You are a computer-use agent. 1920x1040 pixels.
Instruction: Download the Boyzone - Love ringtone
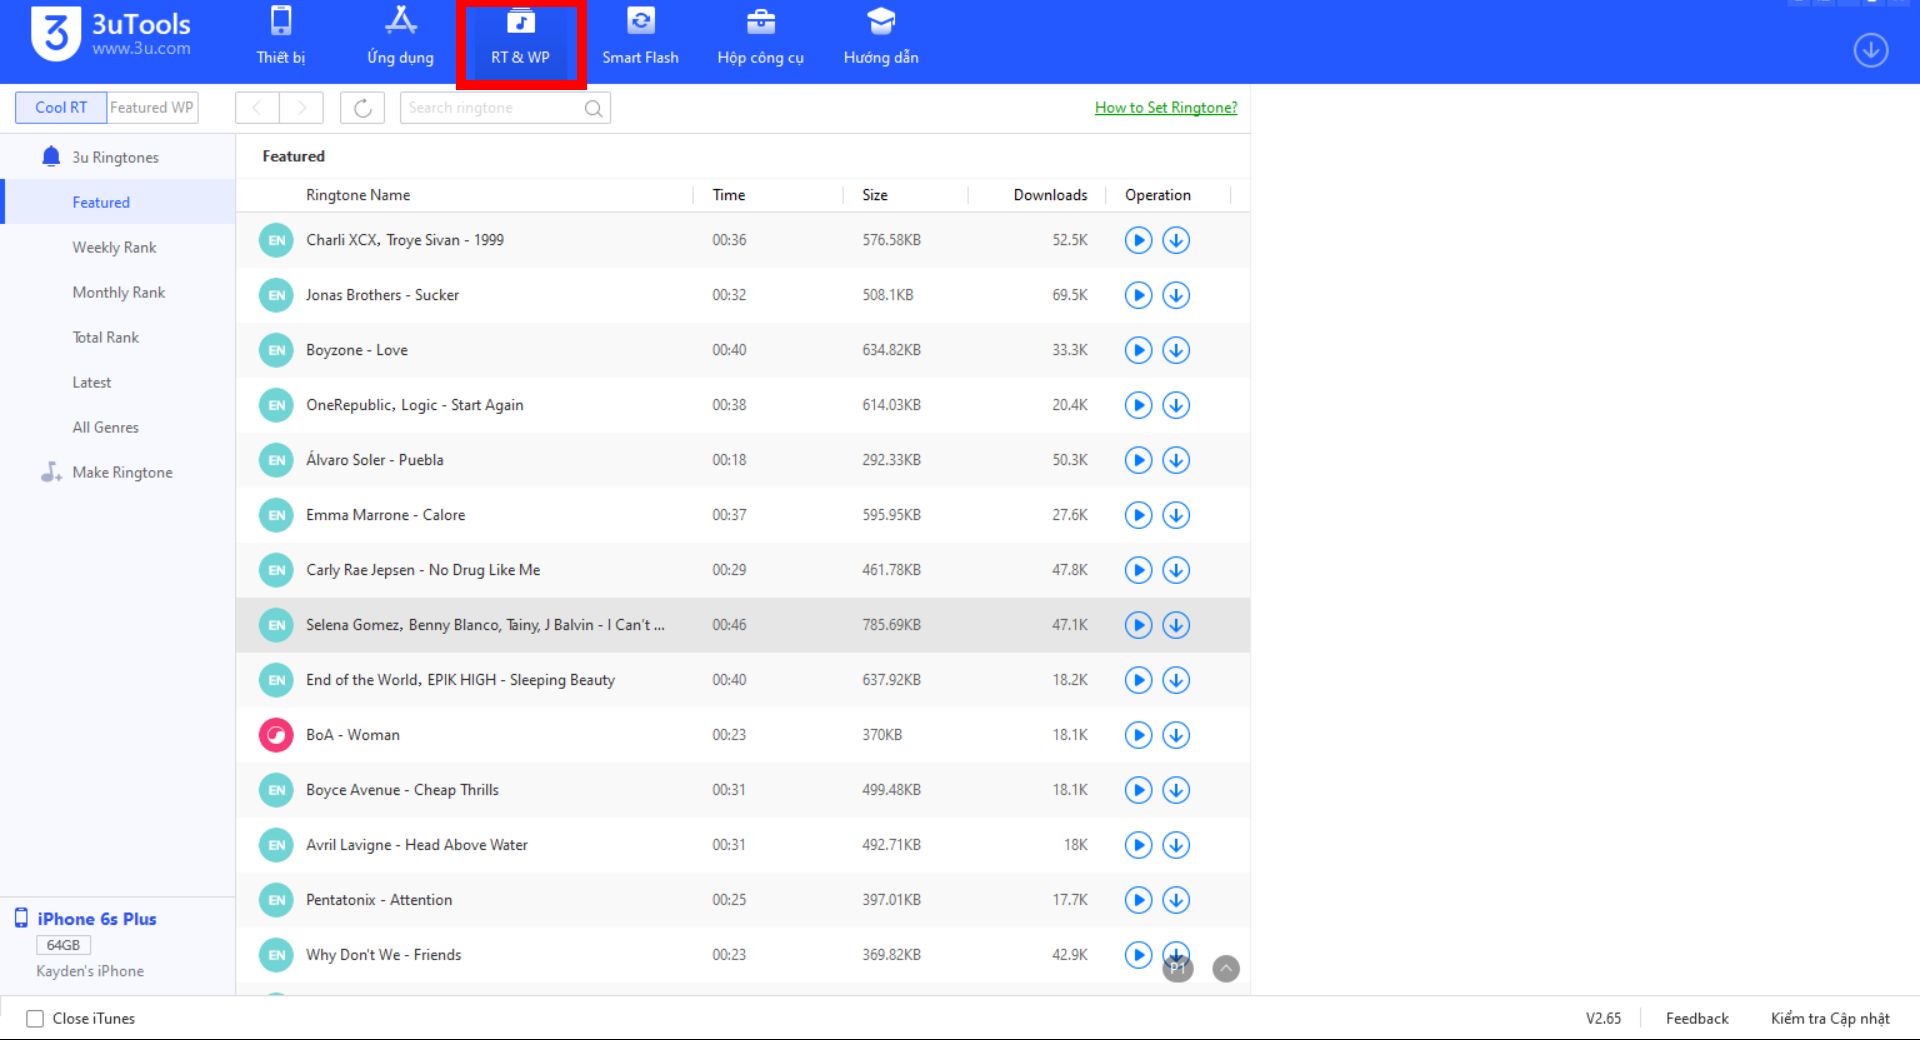[1176, 350]
